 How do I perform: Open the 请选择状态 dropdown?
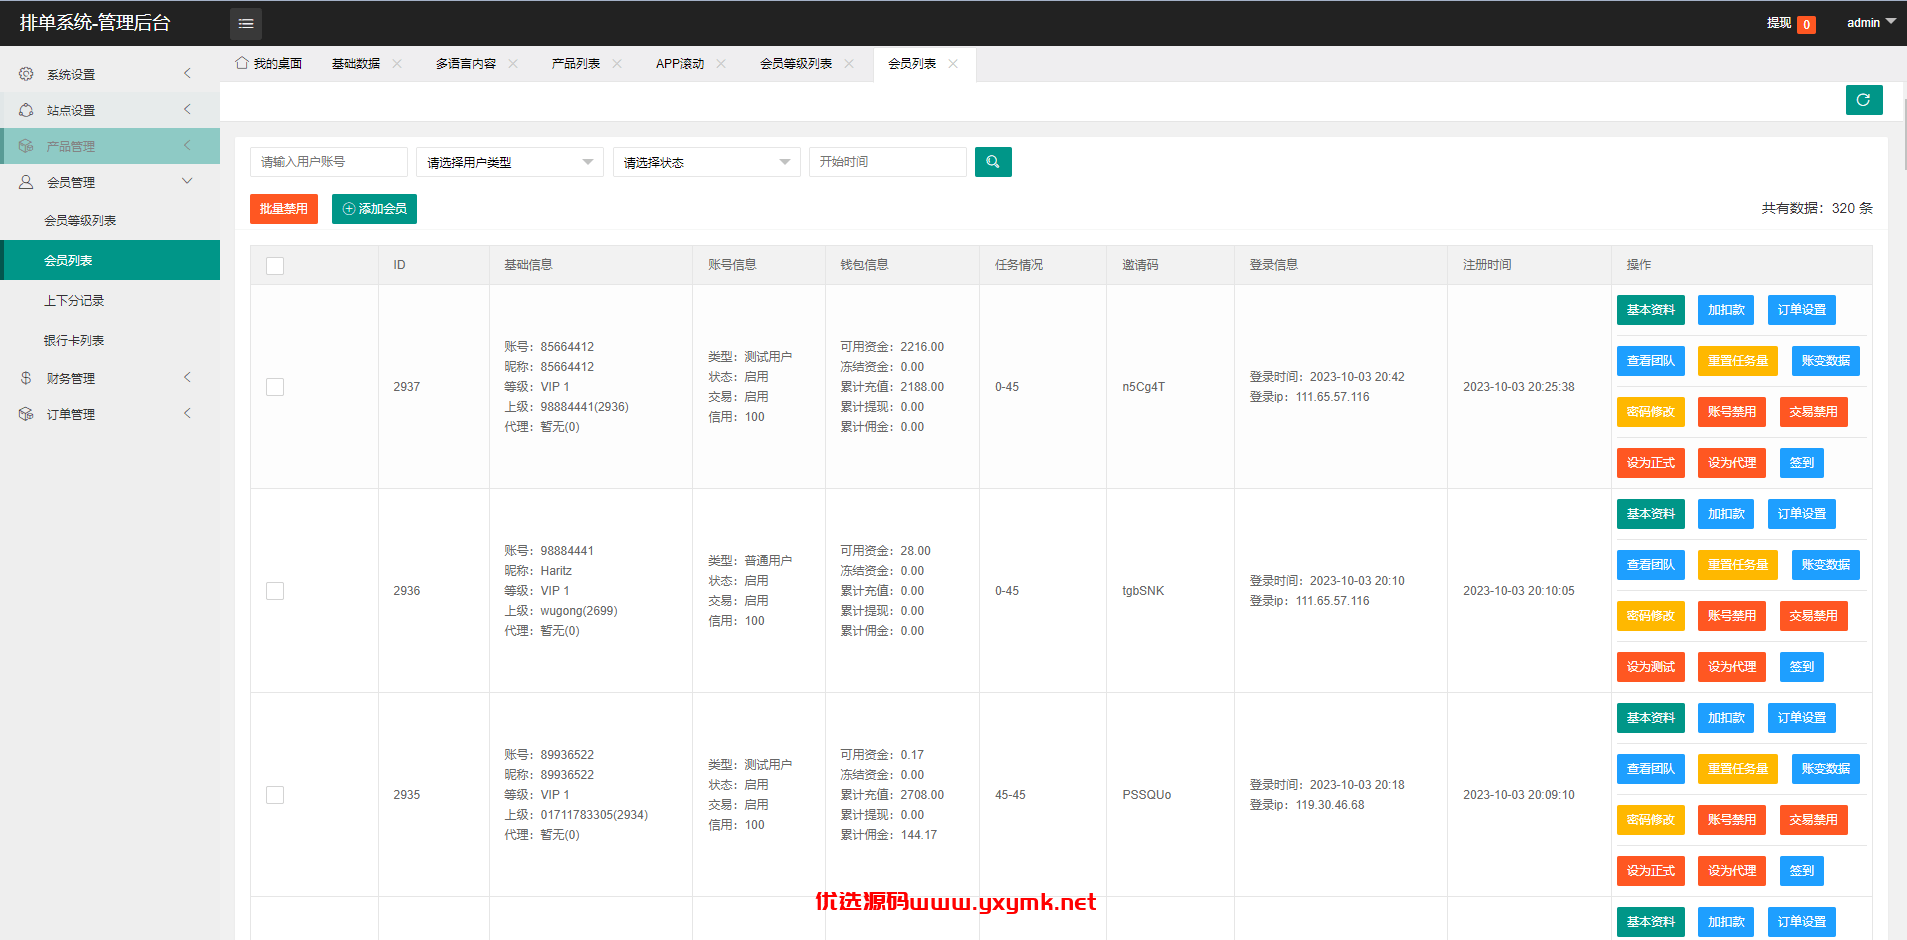(707, 162)
